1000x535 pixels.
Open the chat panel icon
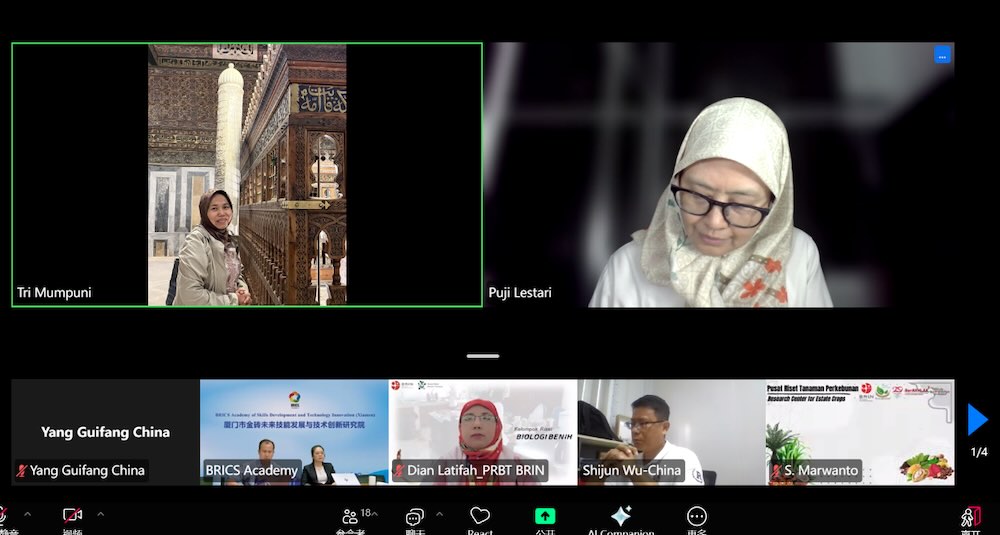[415, 516]
